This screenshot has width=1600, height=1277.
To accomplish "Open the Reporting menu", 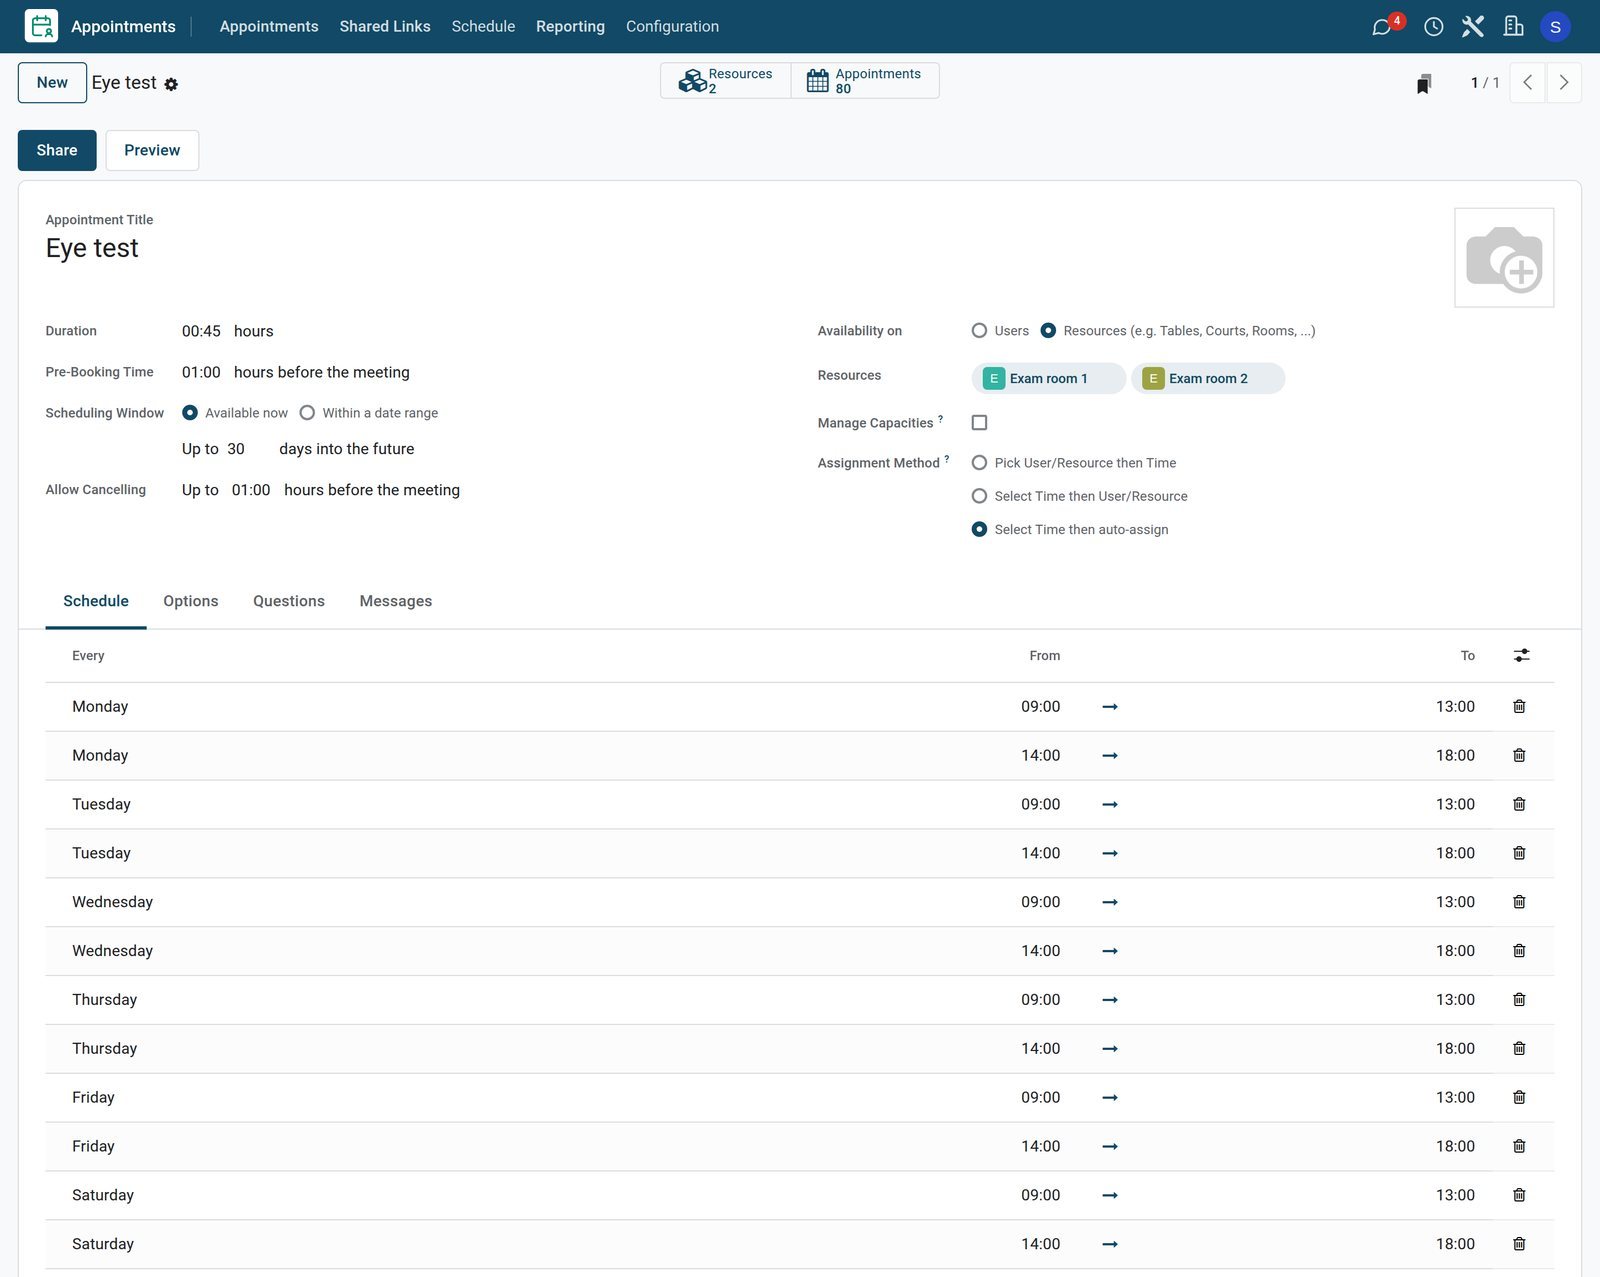I will pyautogui.click(x=570, y=27).
